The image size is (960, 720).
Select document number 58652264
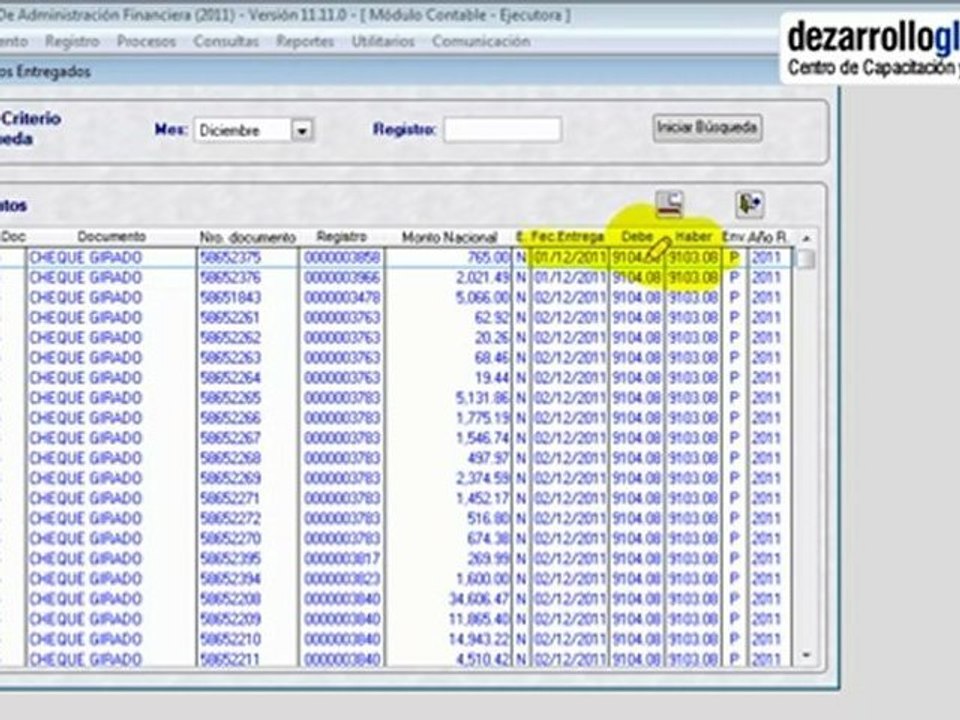[230, 378]
